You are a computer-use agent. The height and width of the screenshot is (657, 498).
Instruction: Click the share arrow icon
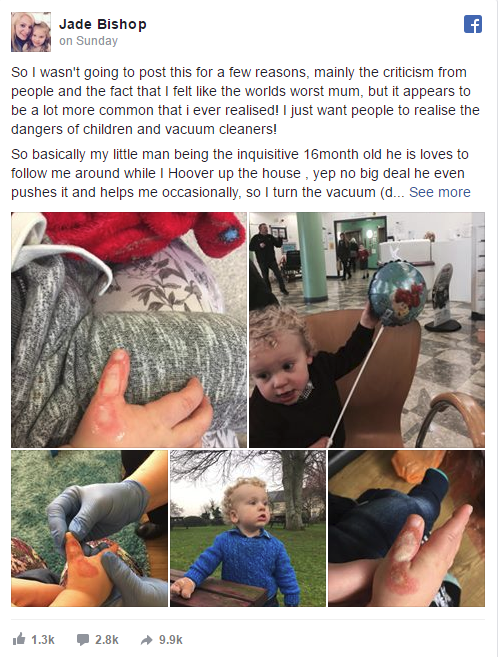point(147,639)
